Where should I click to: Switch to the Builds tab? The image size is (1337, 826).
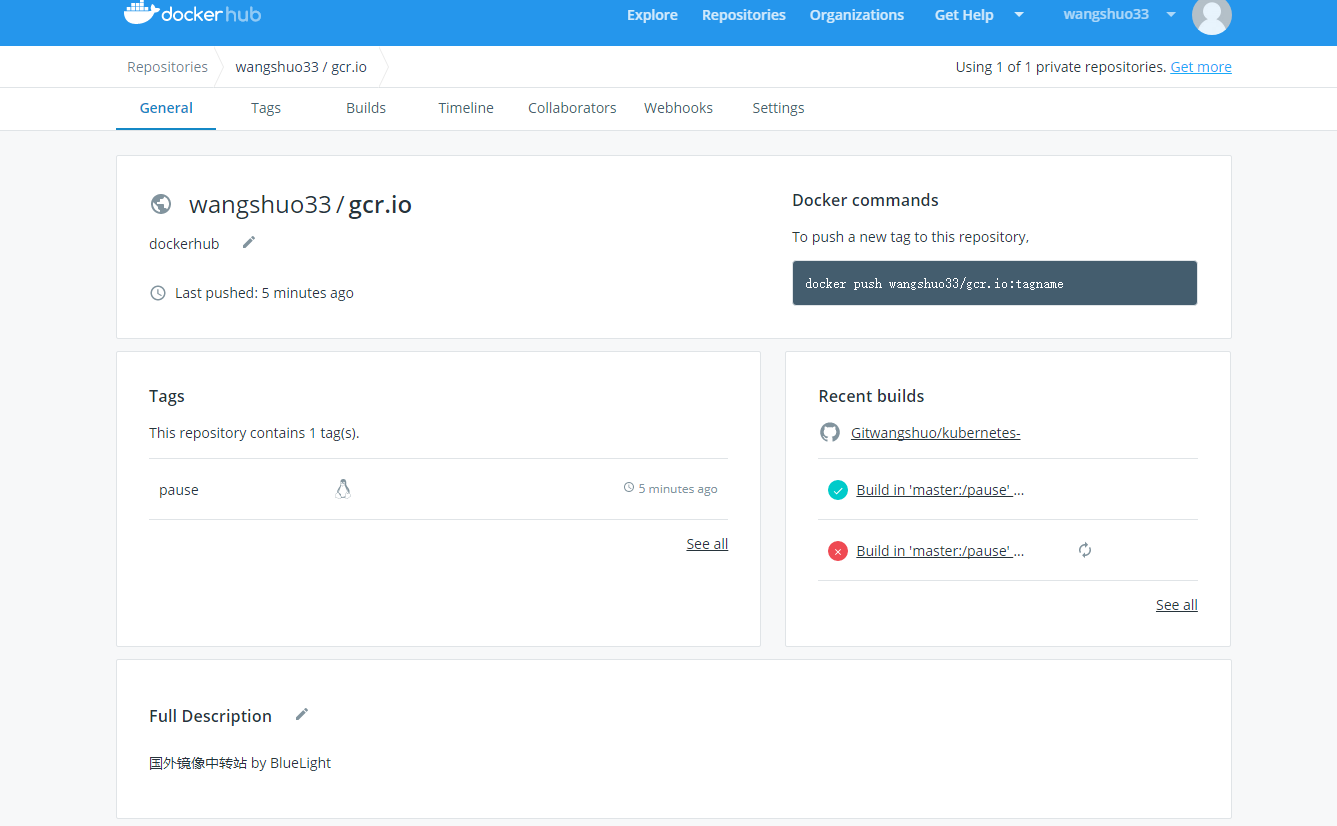366,108
